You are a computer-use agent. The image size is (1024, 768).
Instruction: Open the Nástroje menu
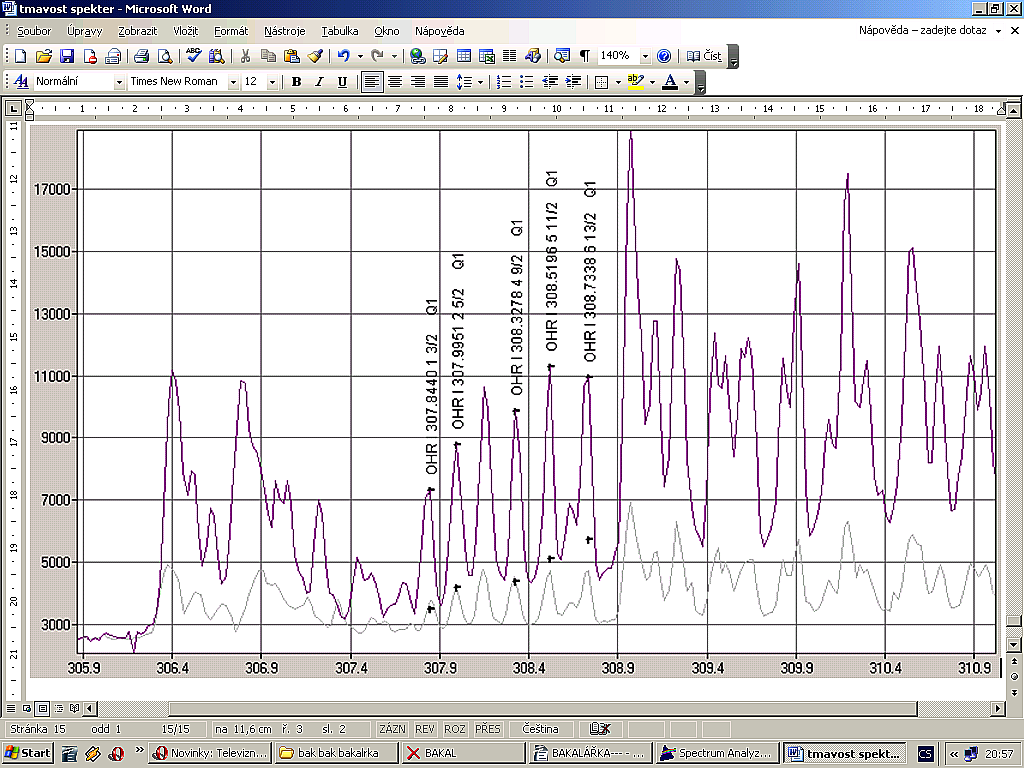[x=284, y=31]
